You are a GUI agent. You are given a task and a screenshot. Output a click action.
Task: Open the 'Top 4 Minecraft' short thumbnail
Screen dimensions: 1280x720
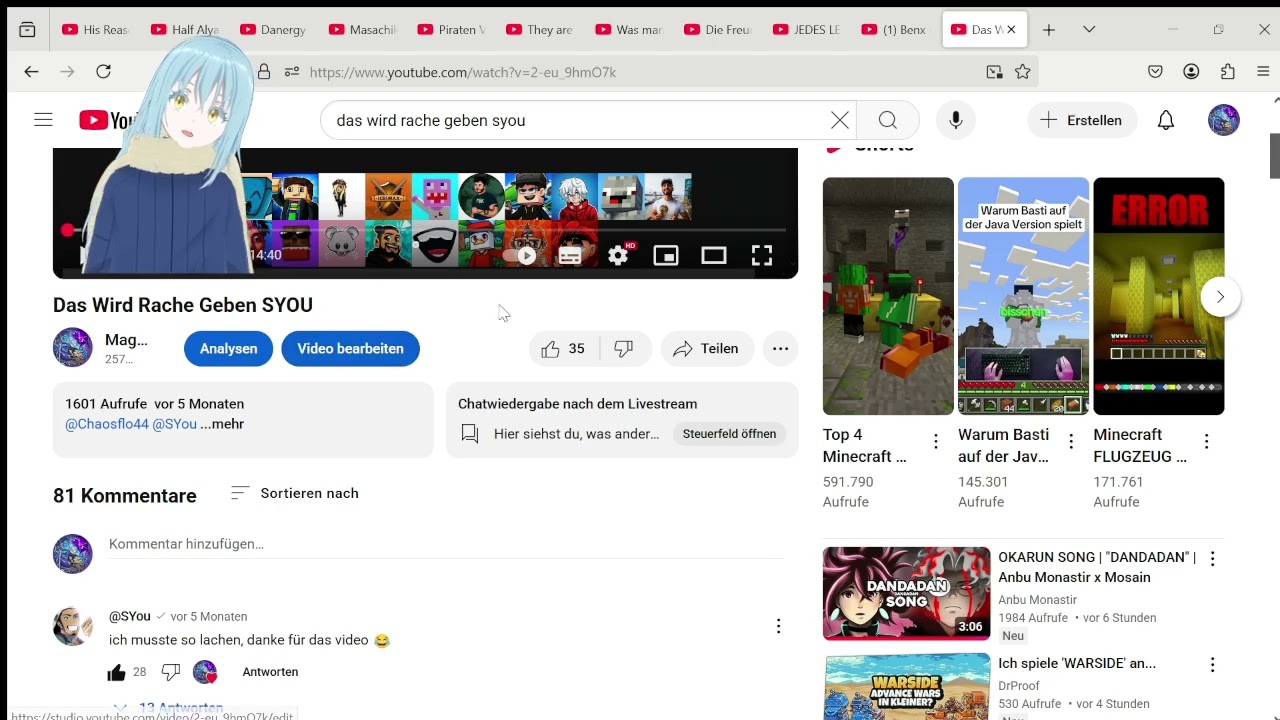888,296
